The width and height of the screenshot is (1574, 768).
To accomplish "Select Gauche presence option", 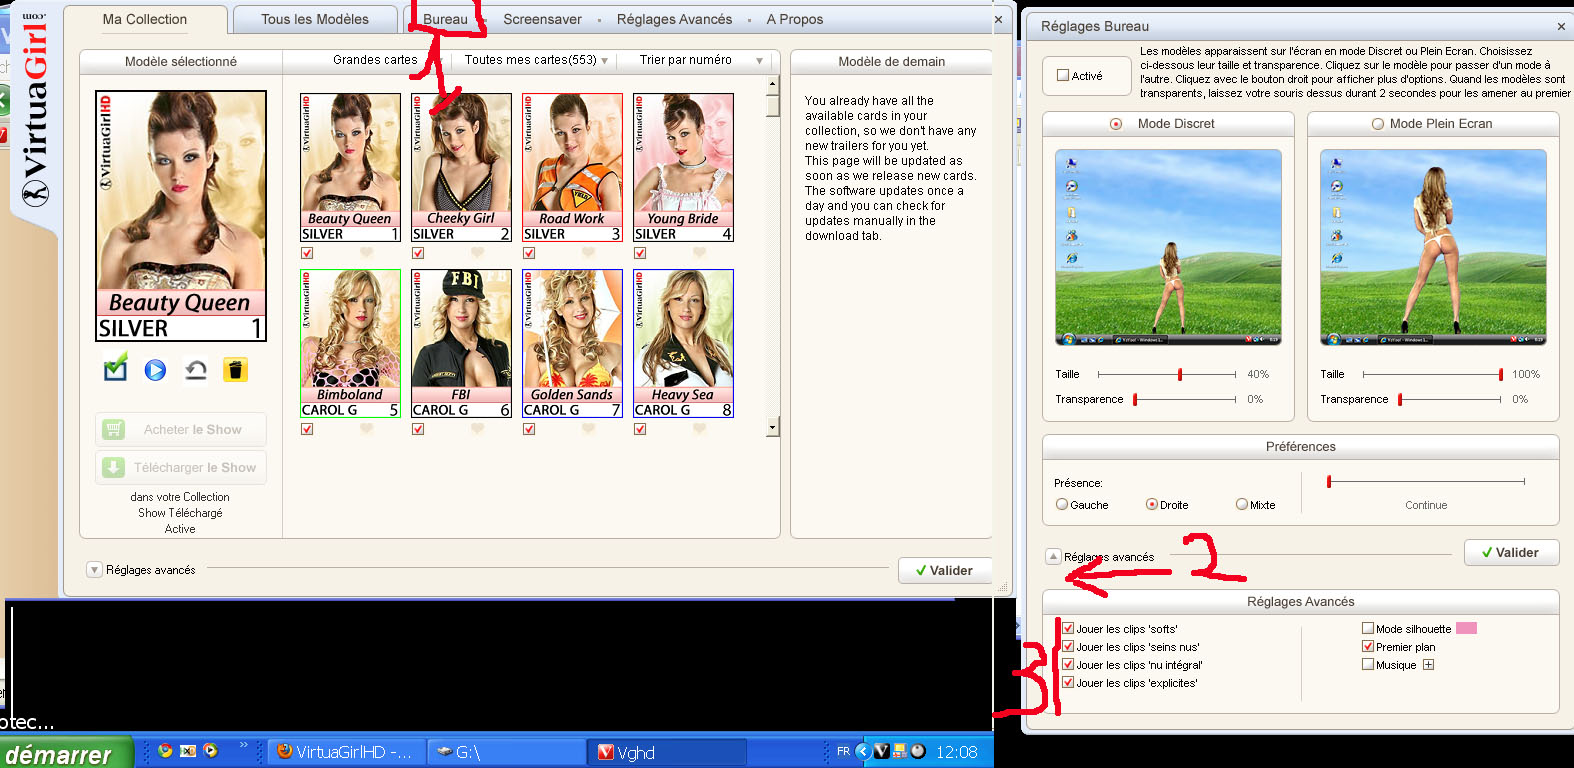I will point(1062,505).
